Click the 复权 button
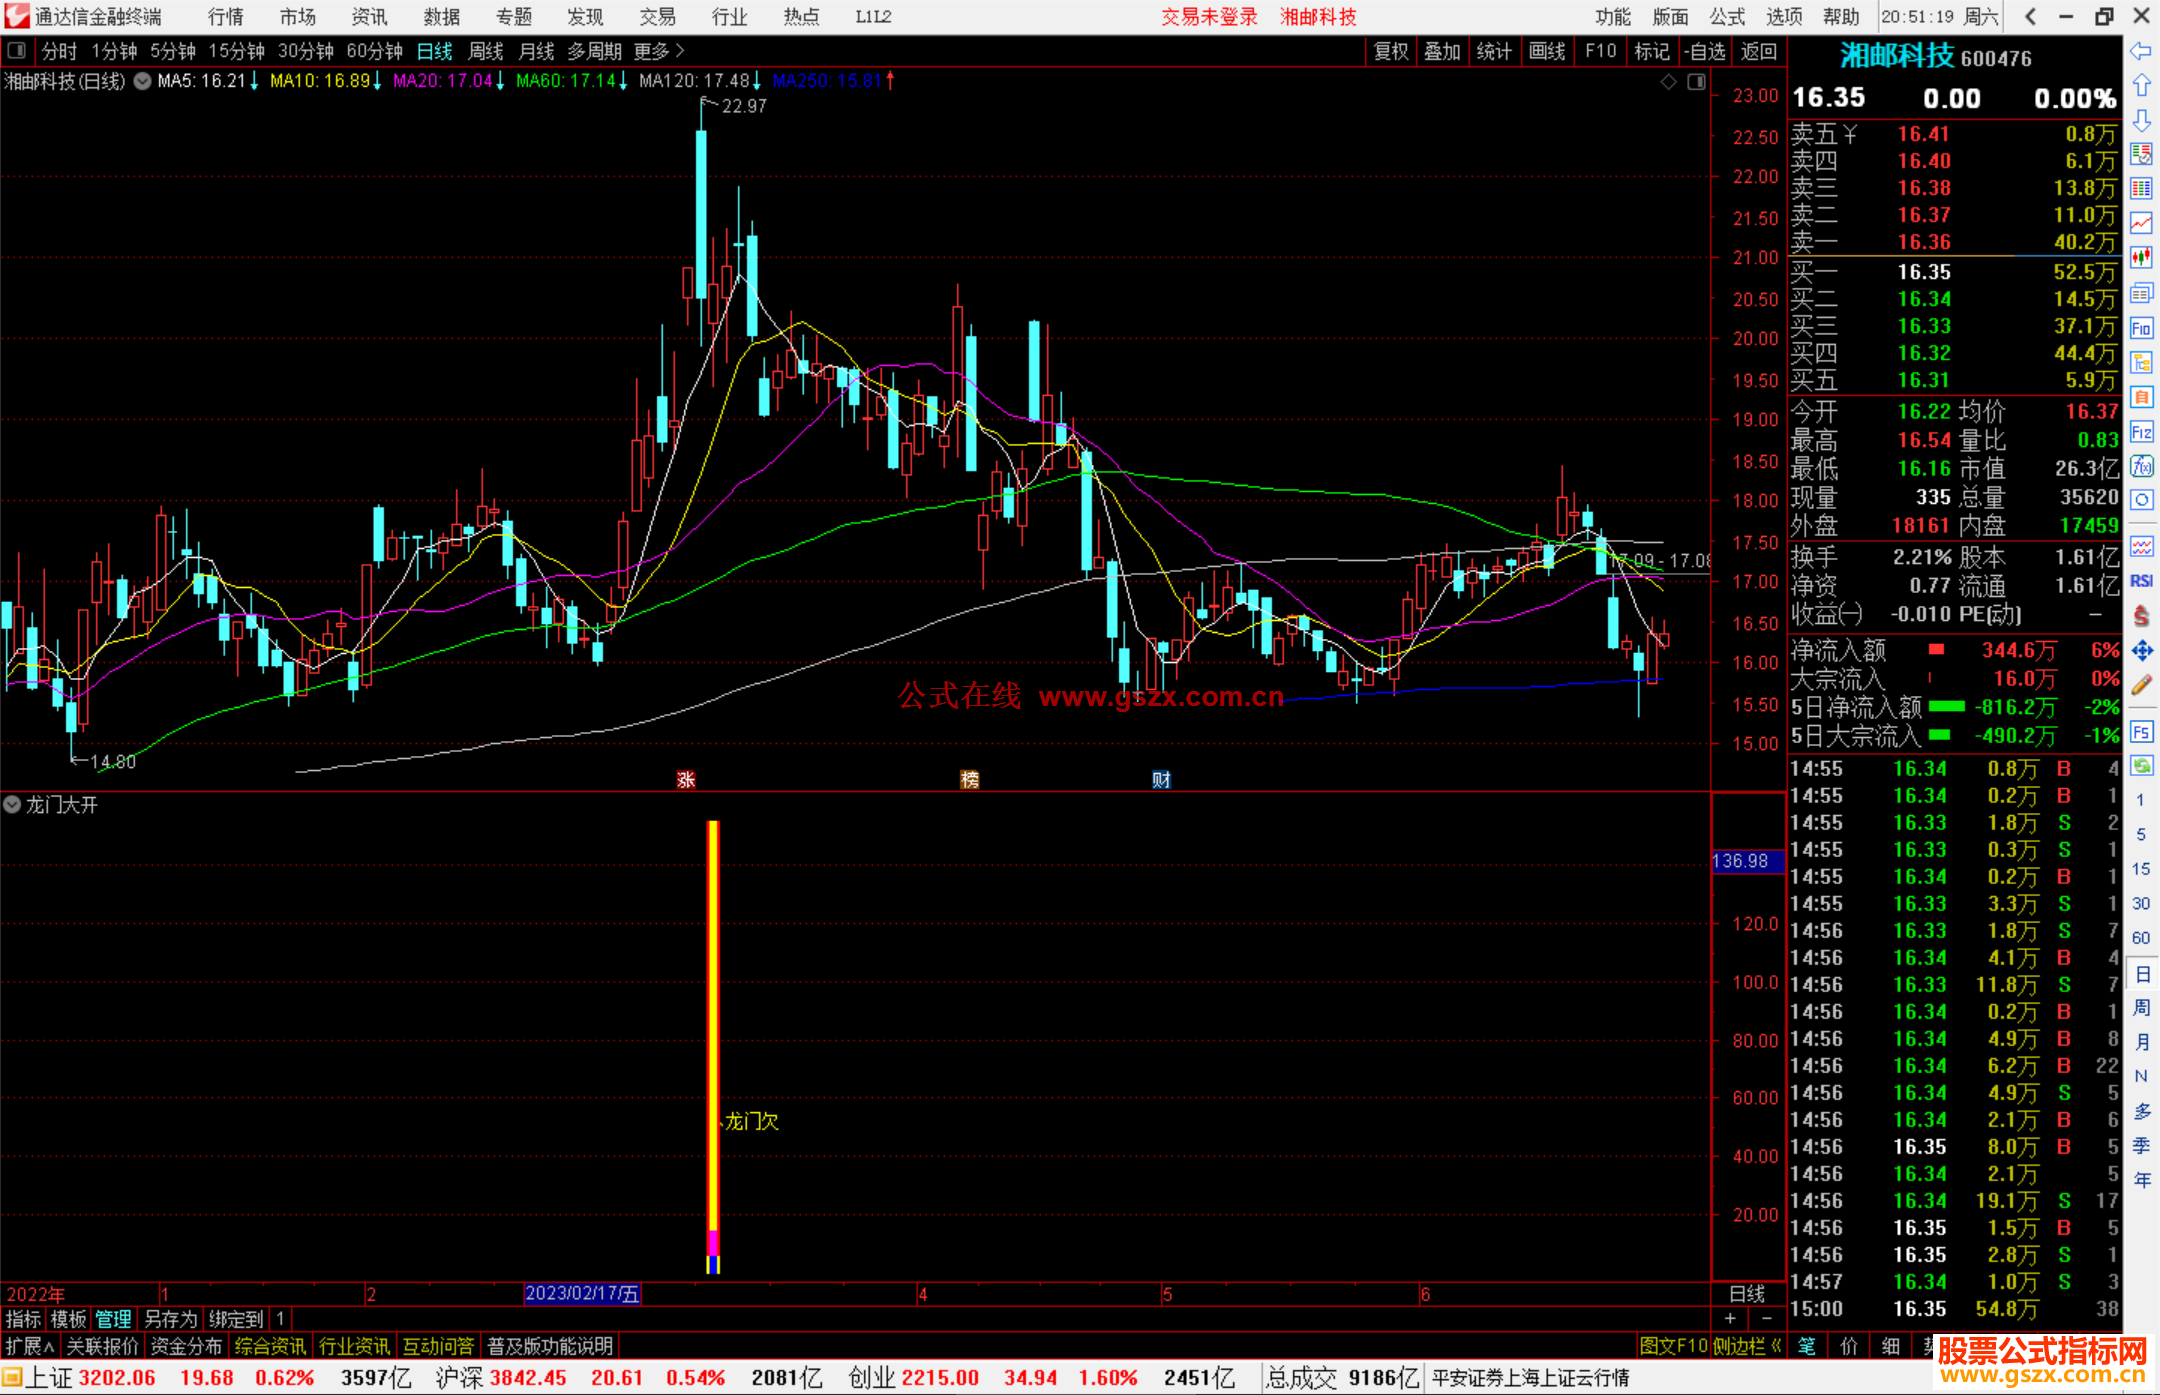Screen dimensions: 2160x1395 (x=1390, y=50)
